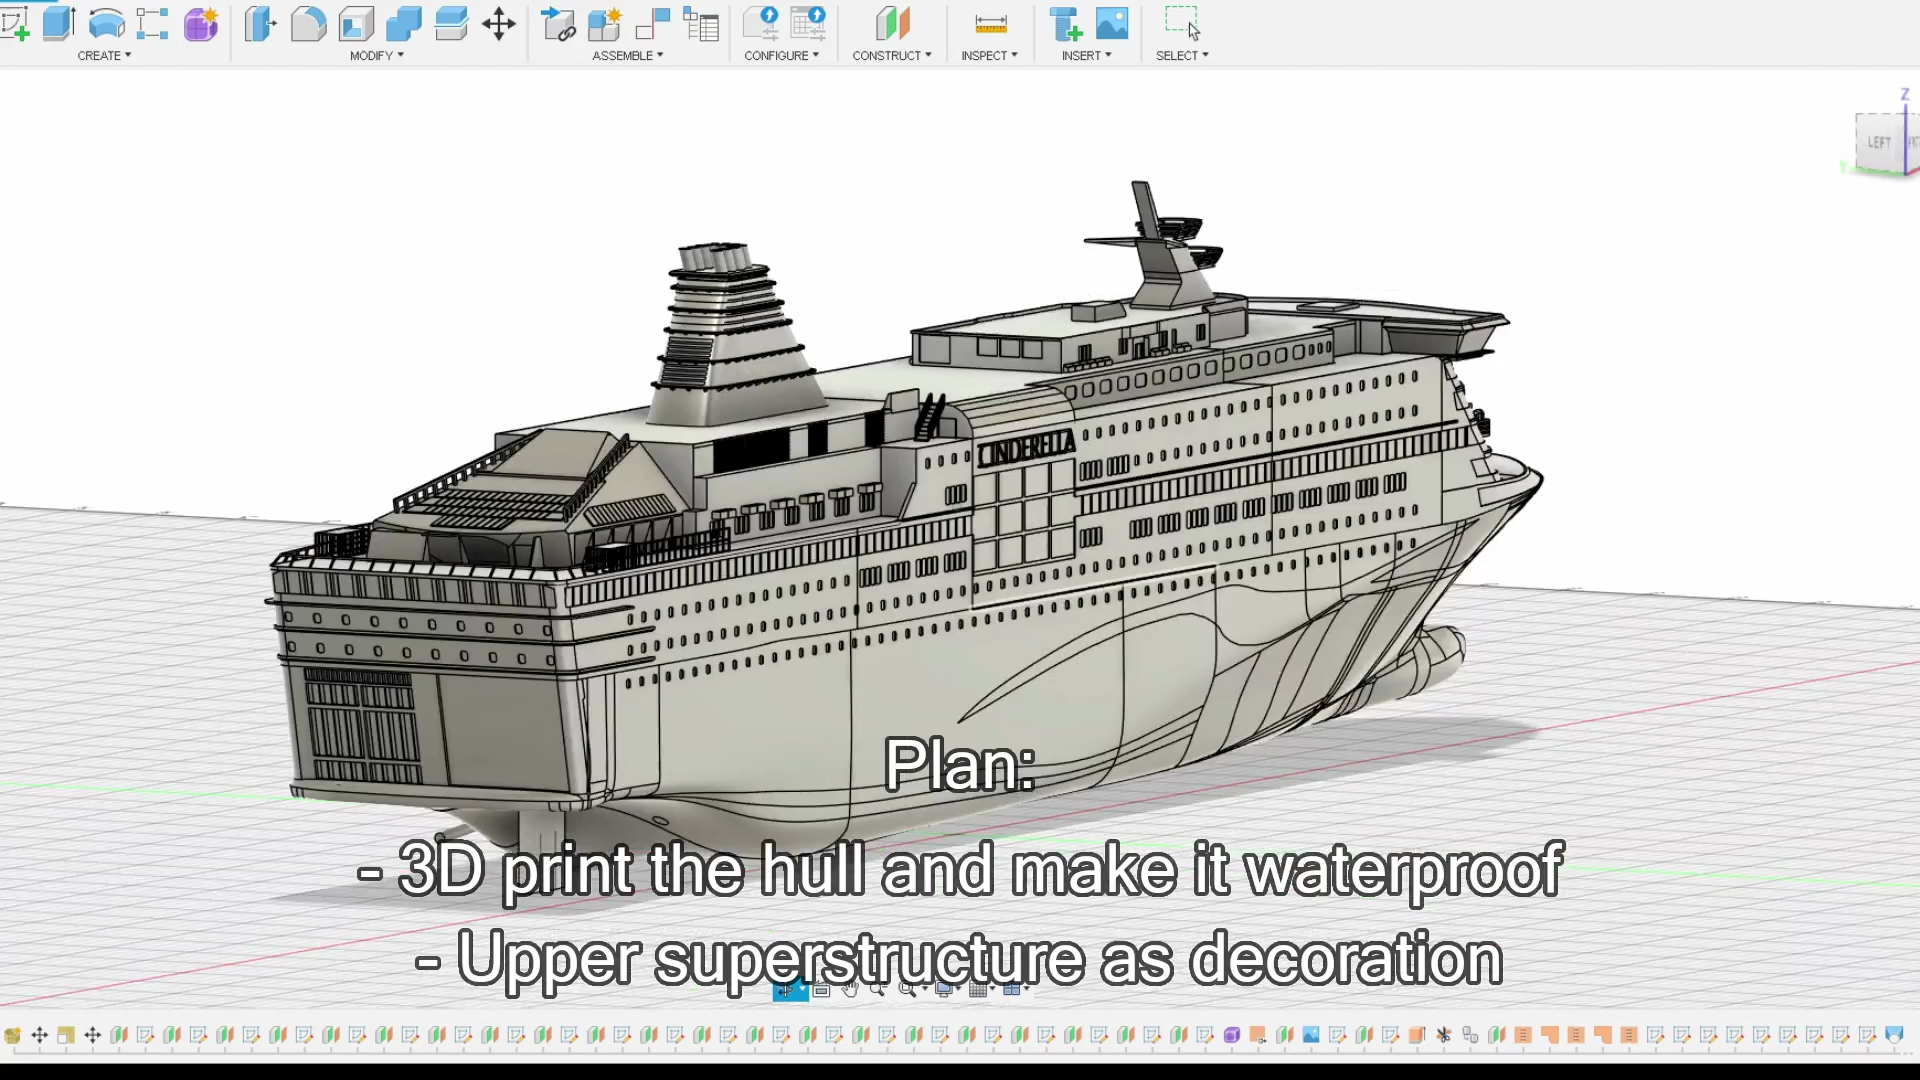Select the Press Pull tool

tap(260, 24)
